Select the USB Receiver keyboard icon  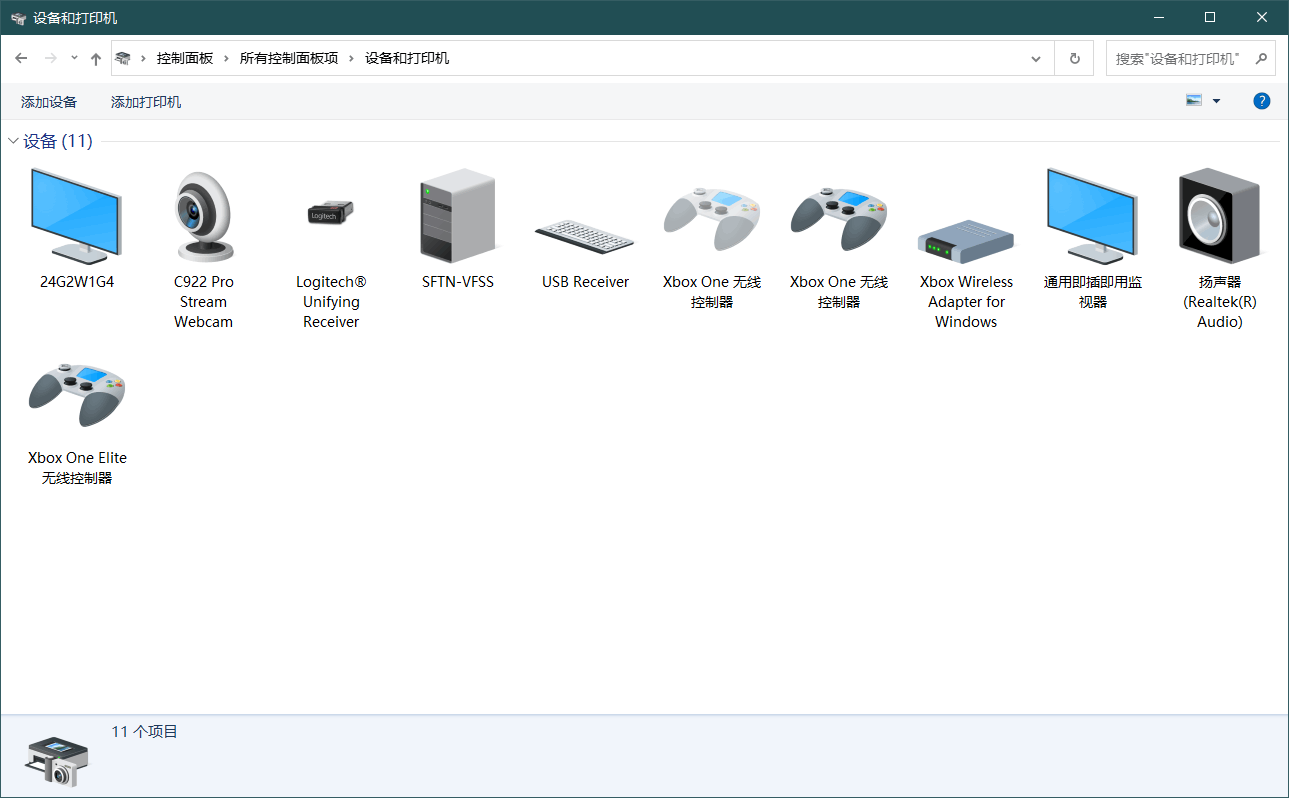tap(585, 236)
